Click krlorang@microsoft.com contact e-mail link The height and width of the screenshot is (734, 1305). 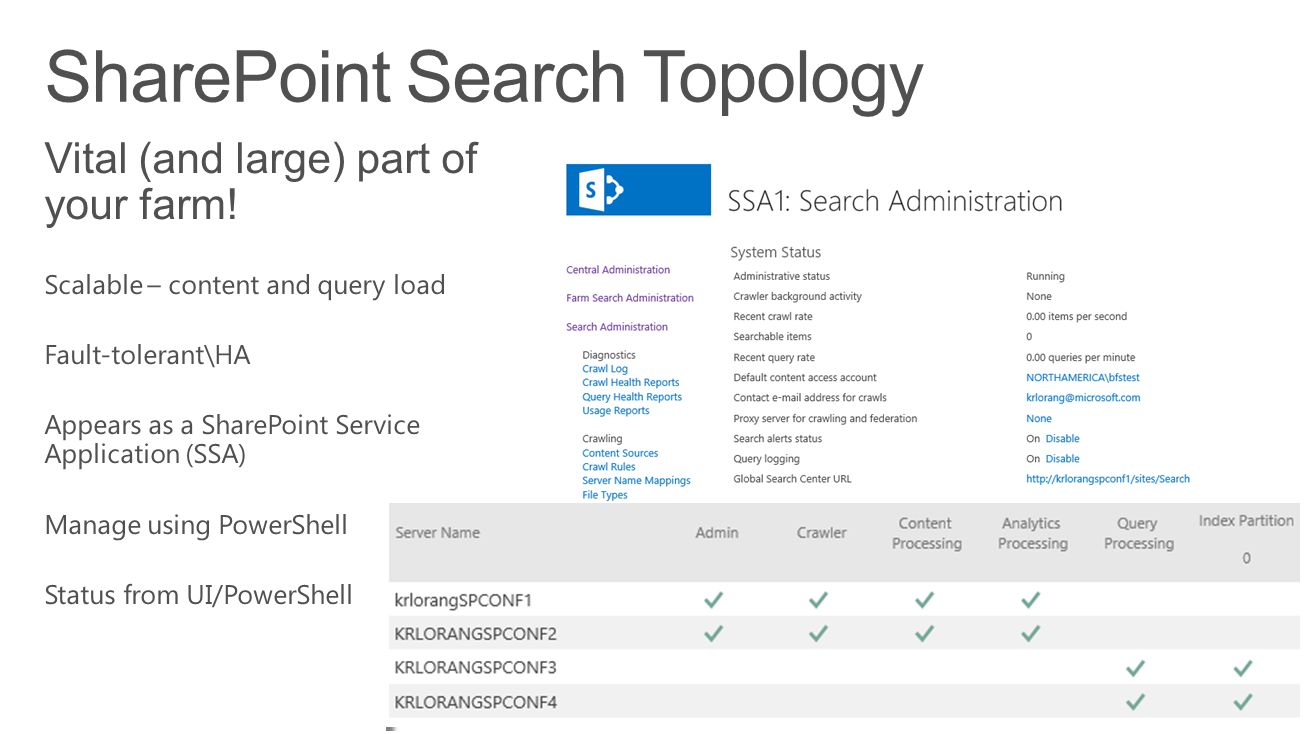pyautogui.click(x=1083, y=398)
